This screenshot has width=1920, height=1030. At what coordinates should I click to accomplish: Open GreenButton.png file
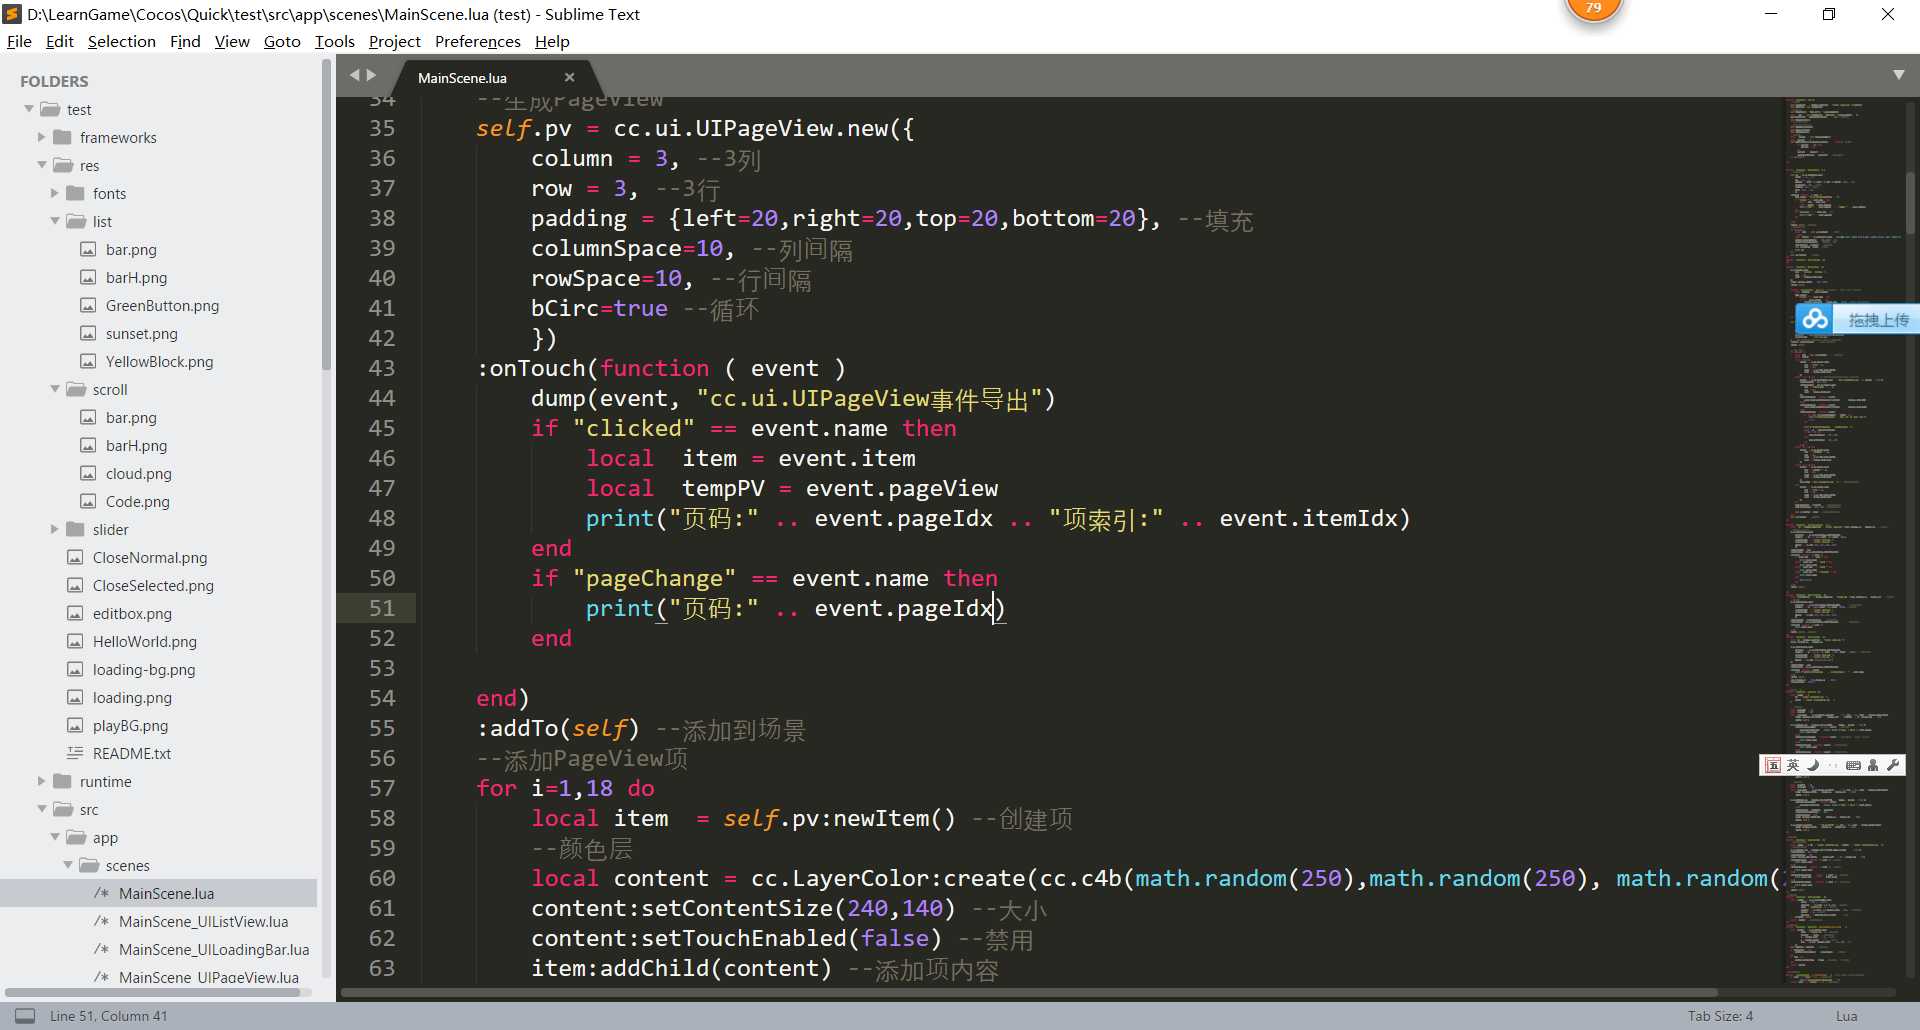(162, 305)
